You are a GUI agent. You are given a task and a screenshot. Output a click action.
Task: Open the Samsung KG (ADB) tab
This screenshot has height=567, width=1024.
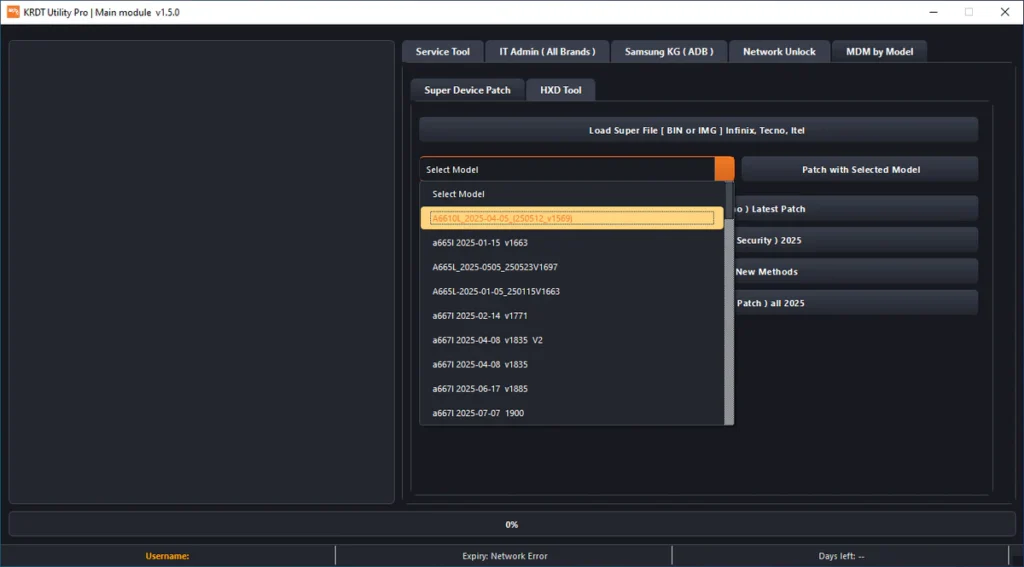pos(669,52)
